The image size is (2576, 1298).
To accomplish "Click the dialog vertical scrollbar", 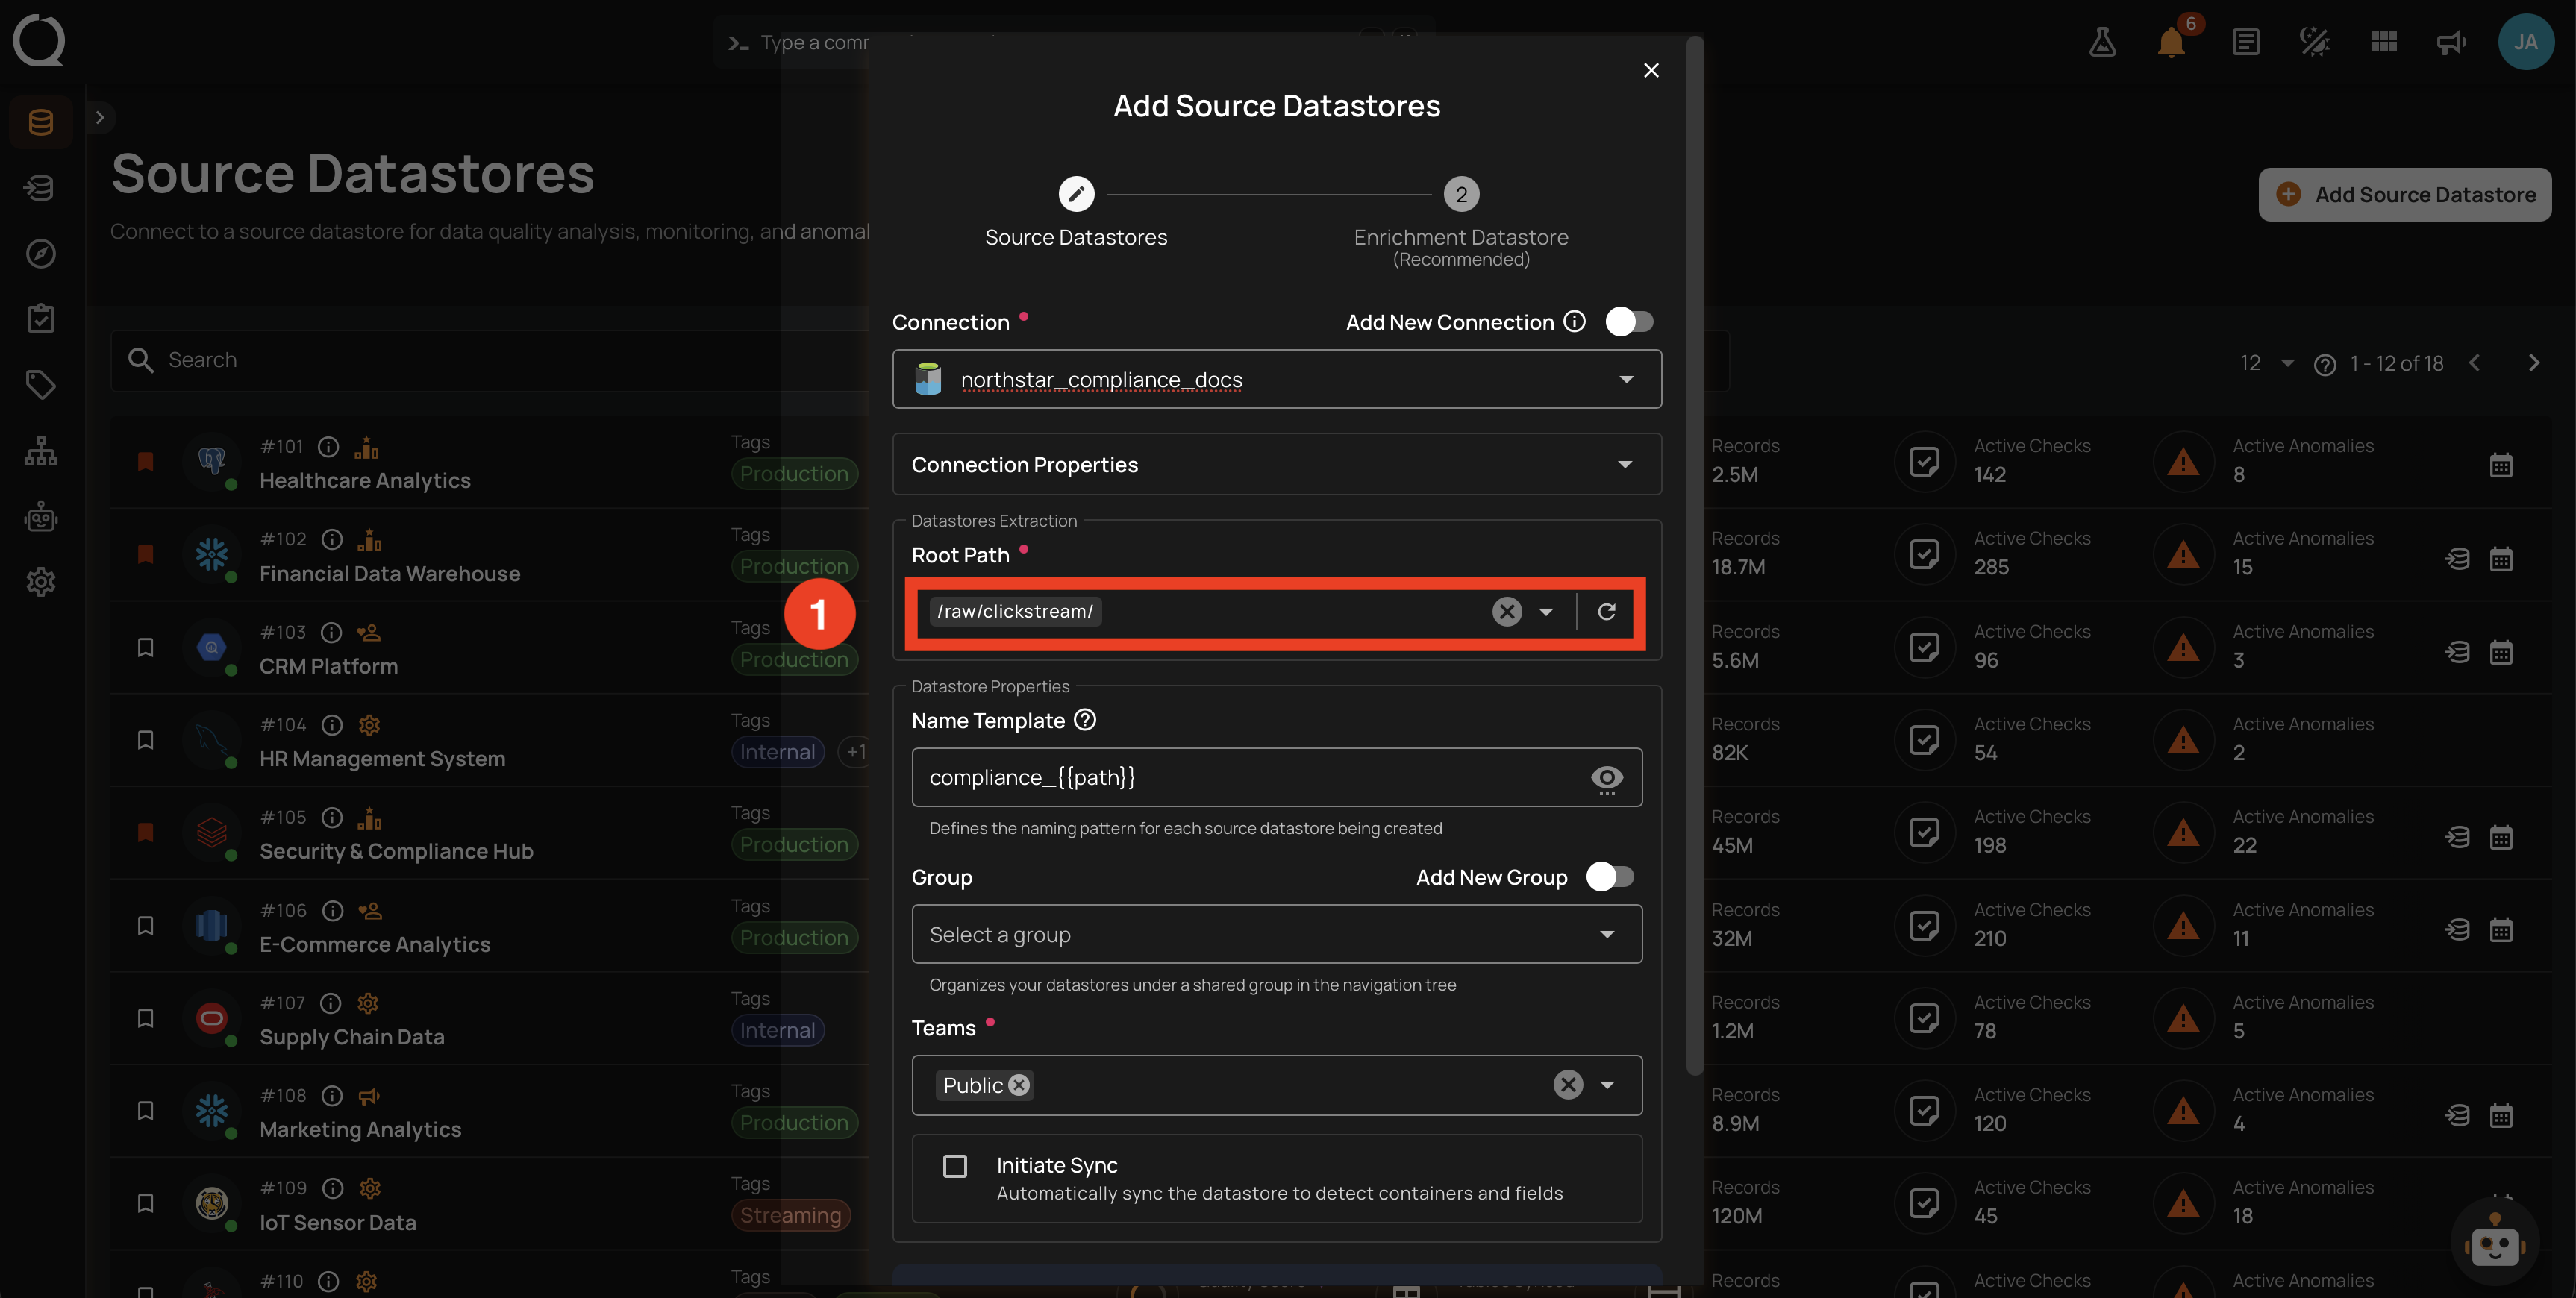I will tap(1693, 555).
